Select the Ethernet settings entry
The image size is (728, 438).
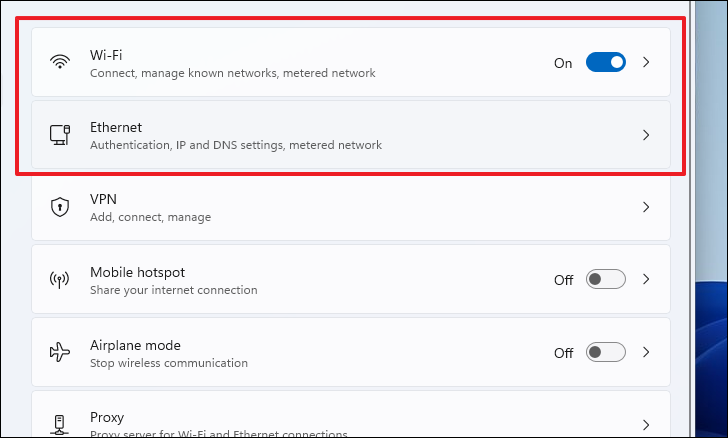point(116,127)
